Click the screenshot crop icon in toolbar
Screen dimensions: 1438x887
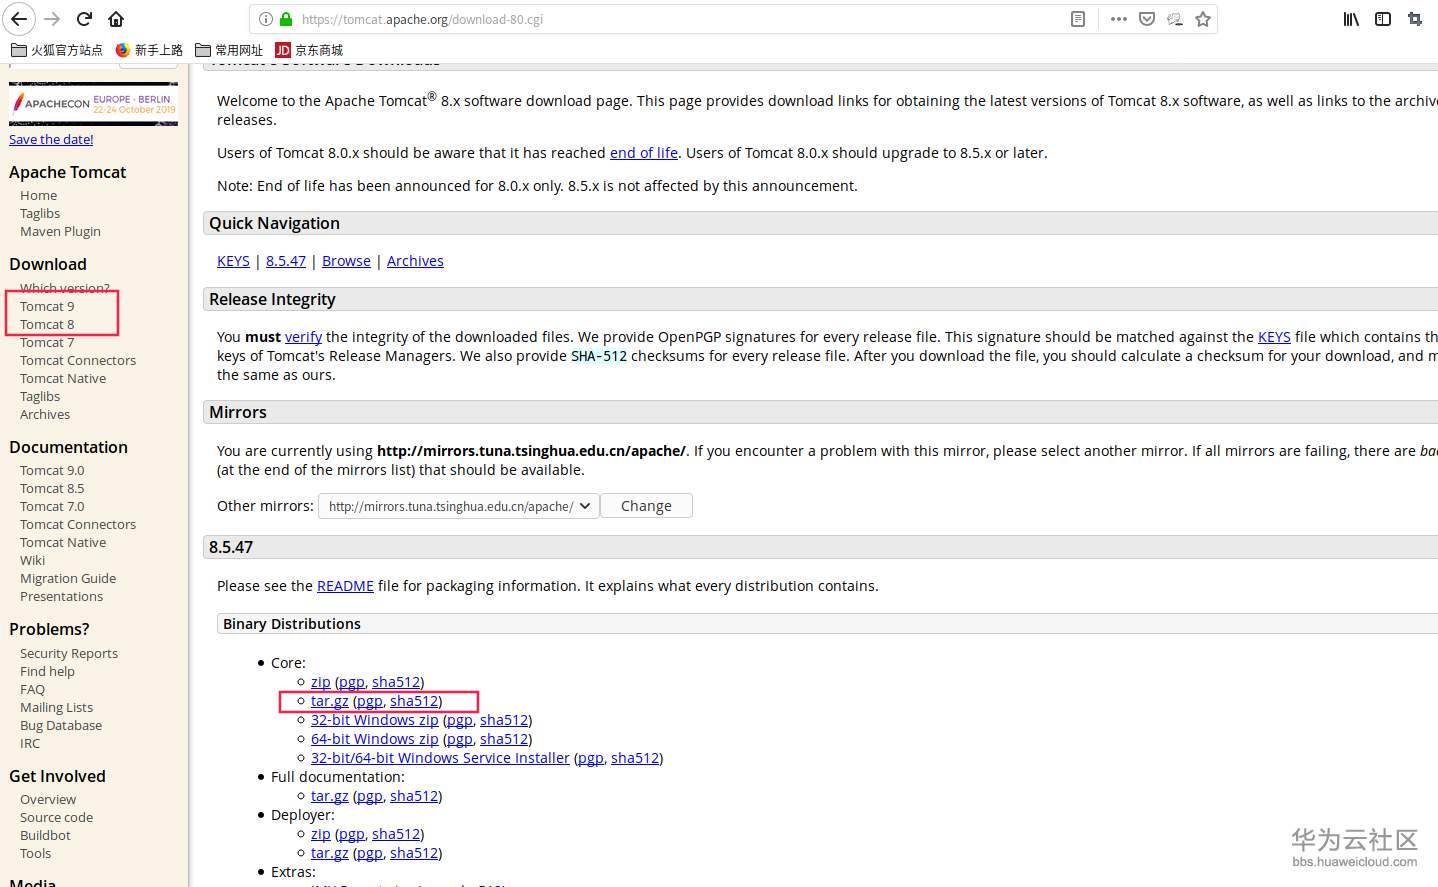click(1415, 19)
